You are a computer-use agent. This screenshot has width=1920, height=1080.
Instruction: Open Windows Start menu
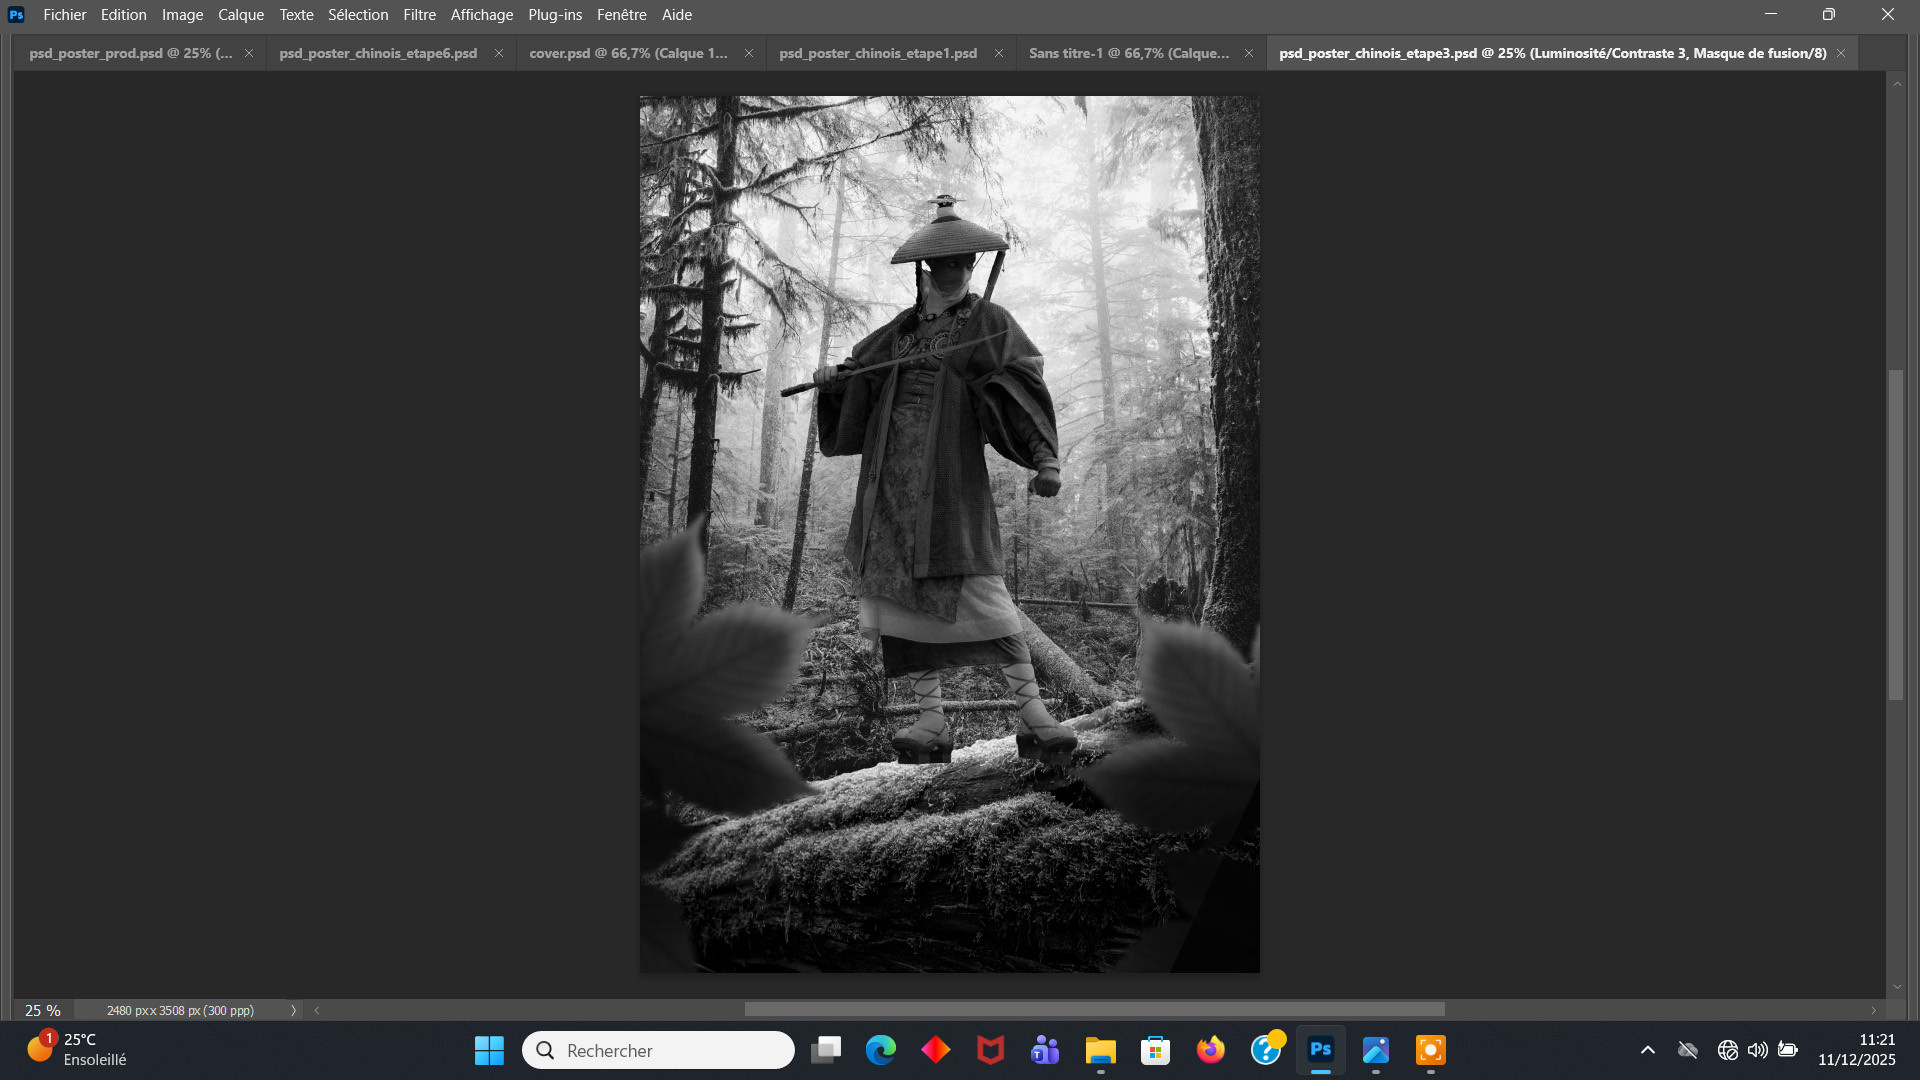[489, 1050]
